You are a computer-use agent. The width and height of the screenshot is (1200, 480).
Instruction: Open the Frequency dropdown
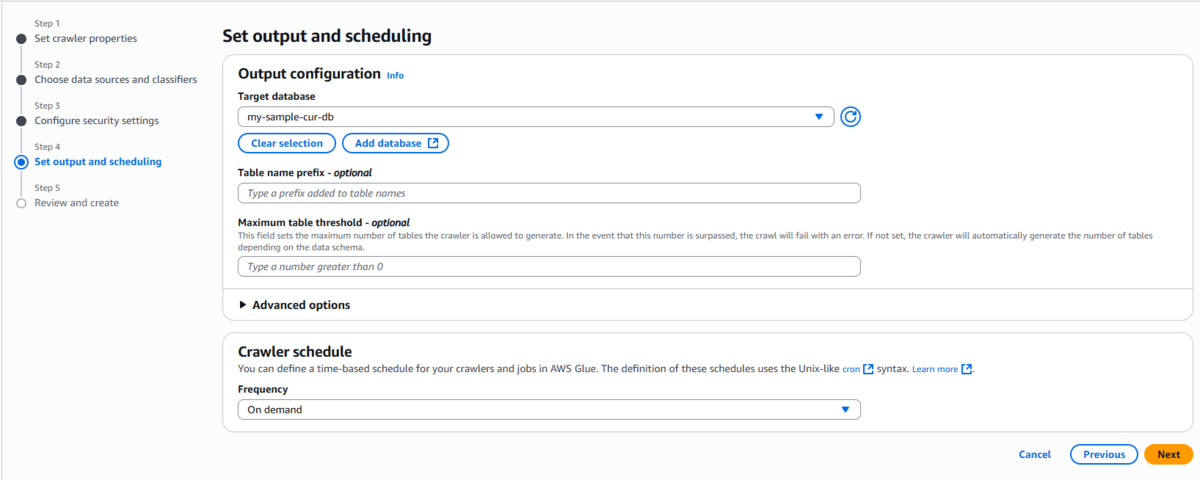pos(549,409)
